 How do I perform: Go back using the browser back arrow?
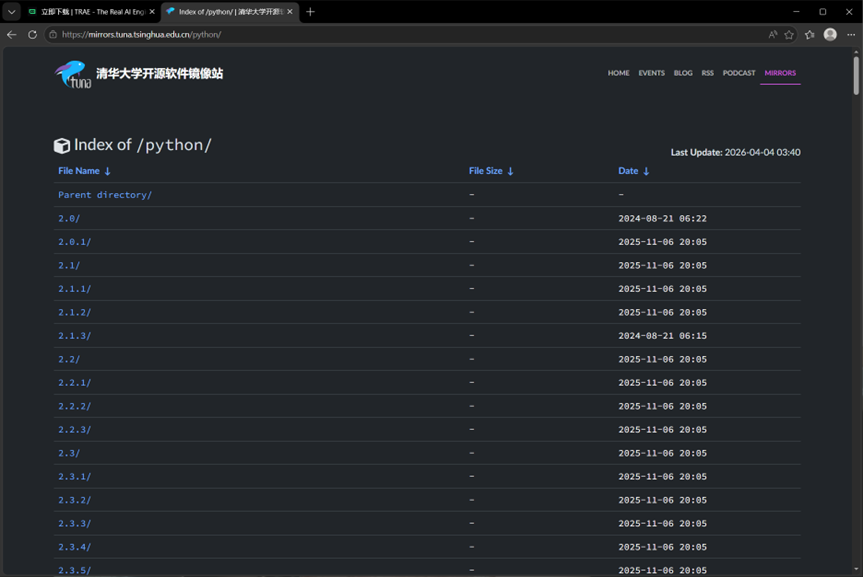[12, 35]
